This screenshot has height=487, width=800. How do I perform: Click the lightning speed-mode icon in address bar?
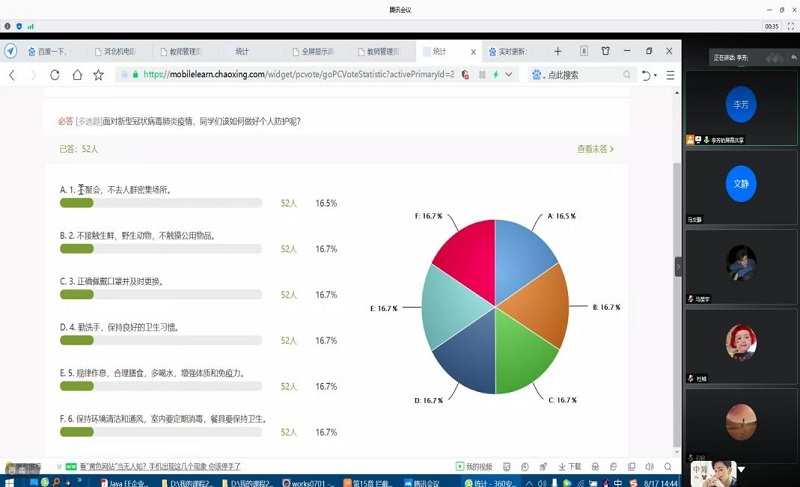(x=495, y=74)
